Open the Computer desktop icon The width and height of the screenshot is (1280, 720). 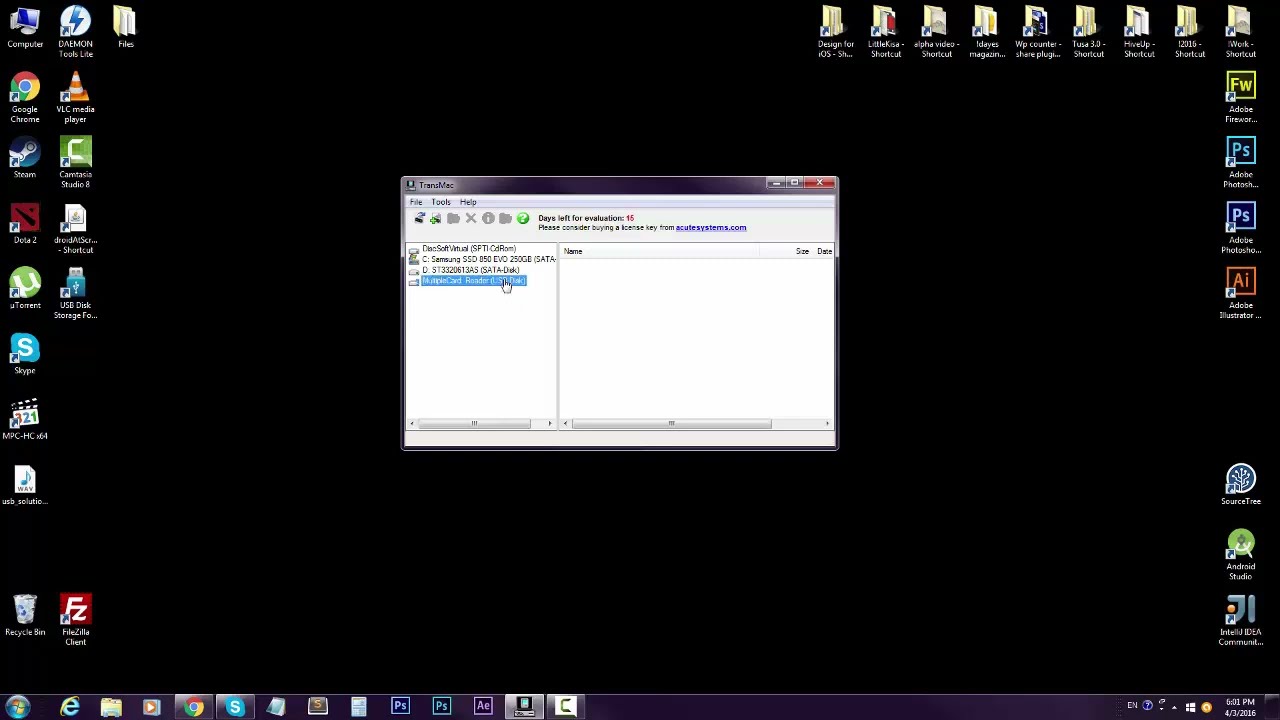(25, 27)
